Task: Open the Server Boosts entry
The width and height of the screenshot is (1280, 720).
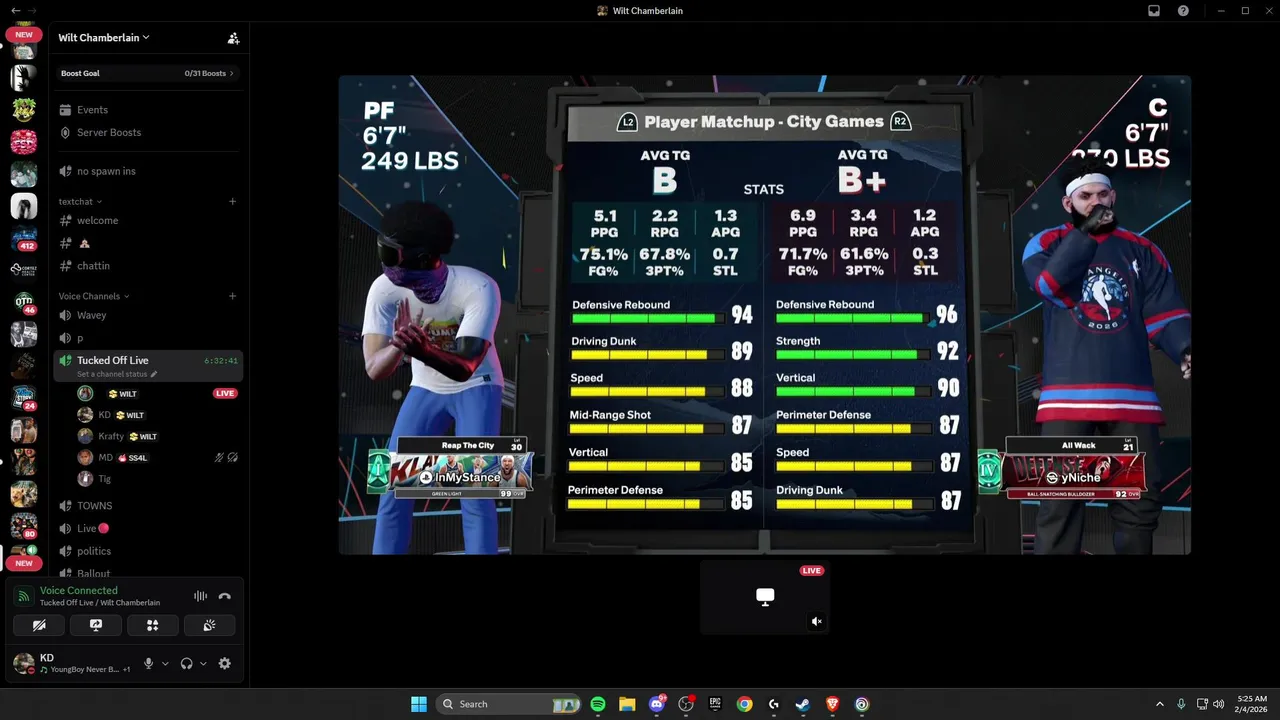Action: click(x=148, y=132)
